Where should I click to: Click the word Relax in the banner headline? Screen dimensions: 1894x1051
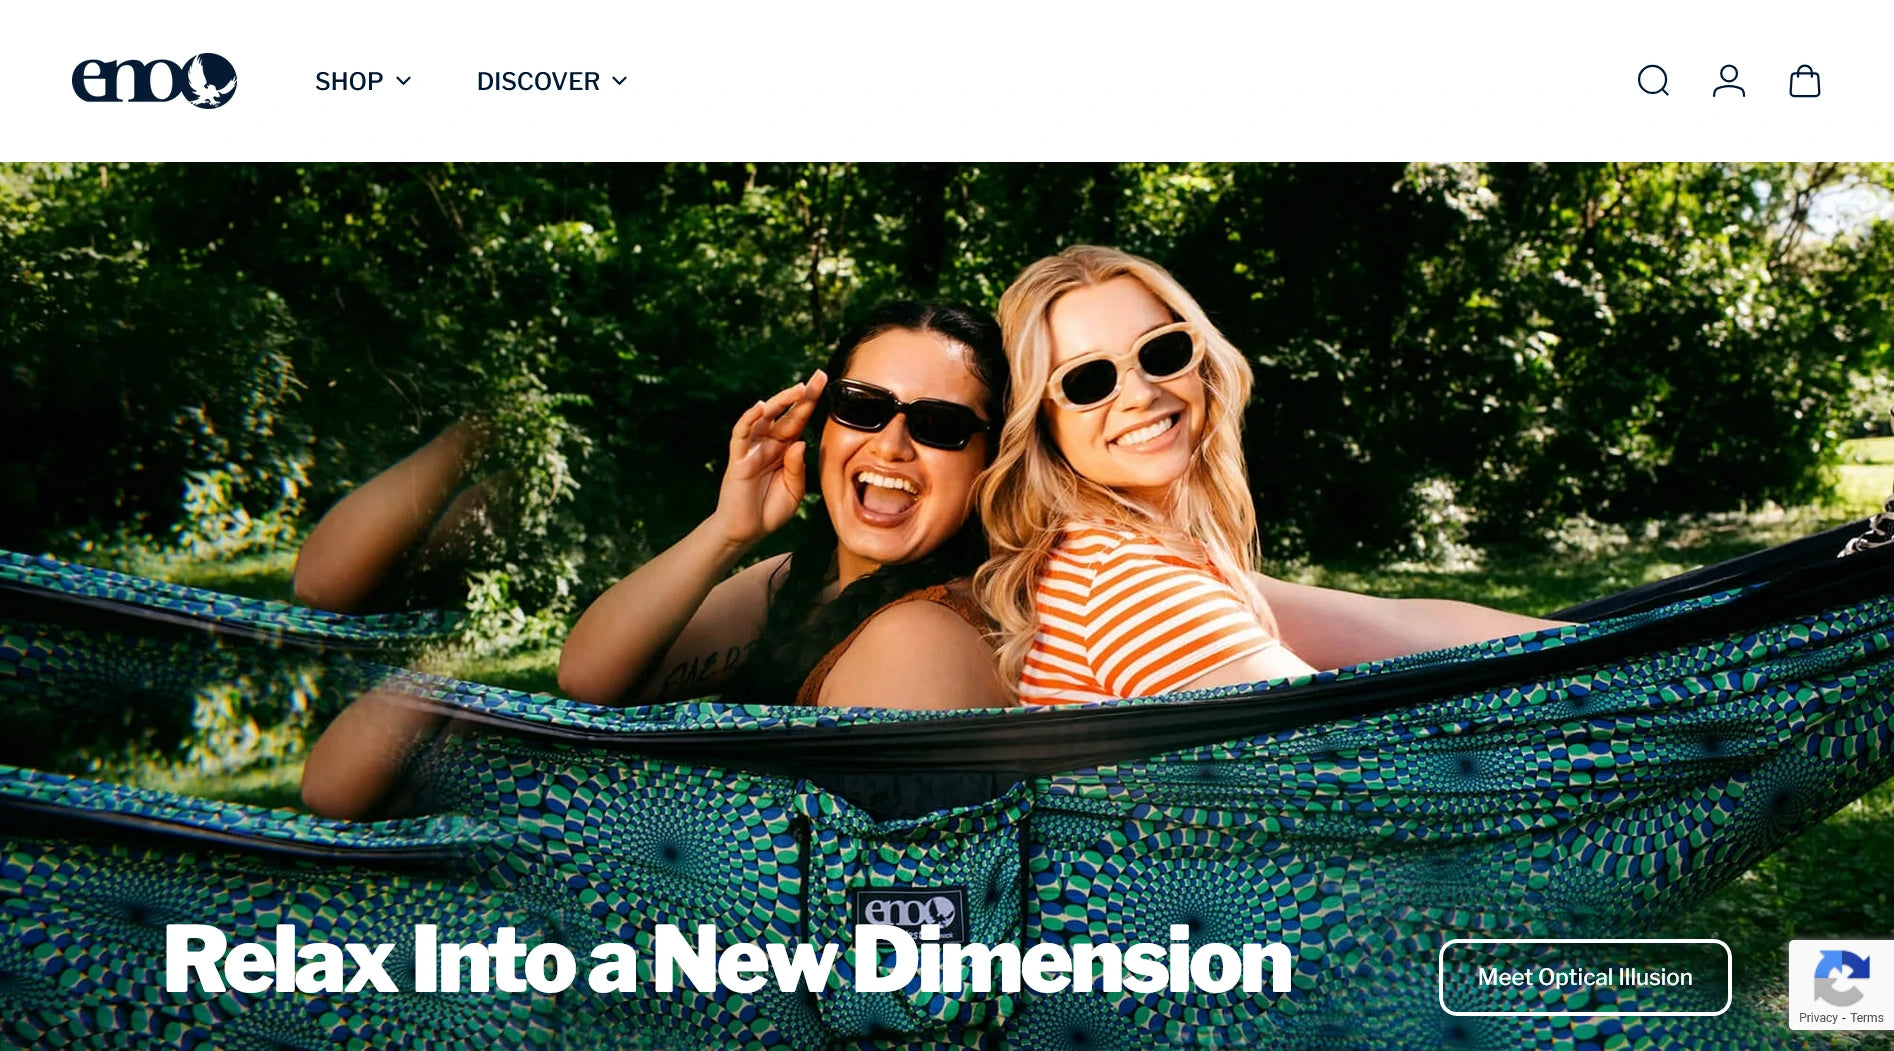[x=281, y=960]
